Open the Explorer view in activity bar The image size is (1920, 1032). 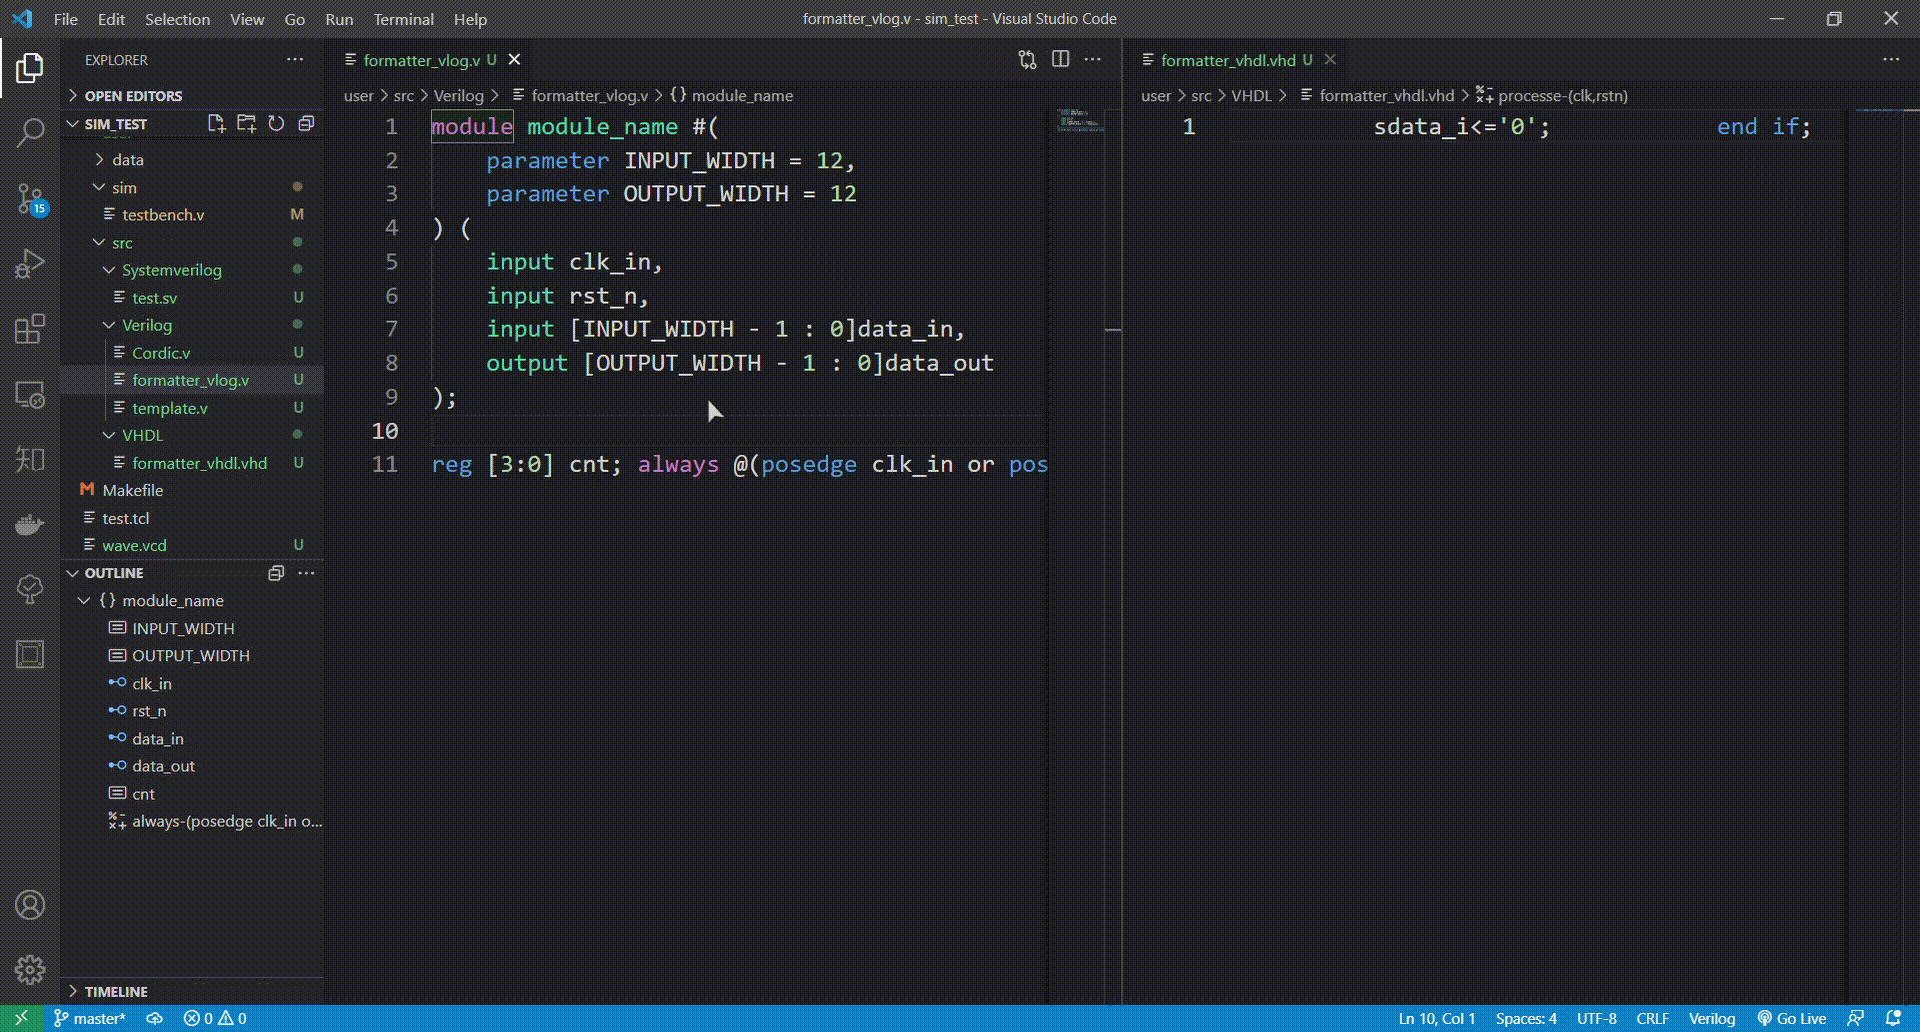(x=30, y=68)
